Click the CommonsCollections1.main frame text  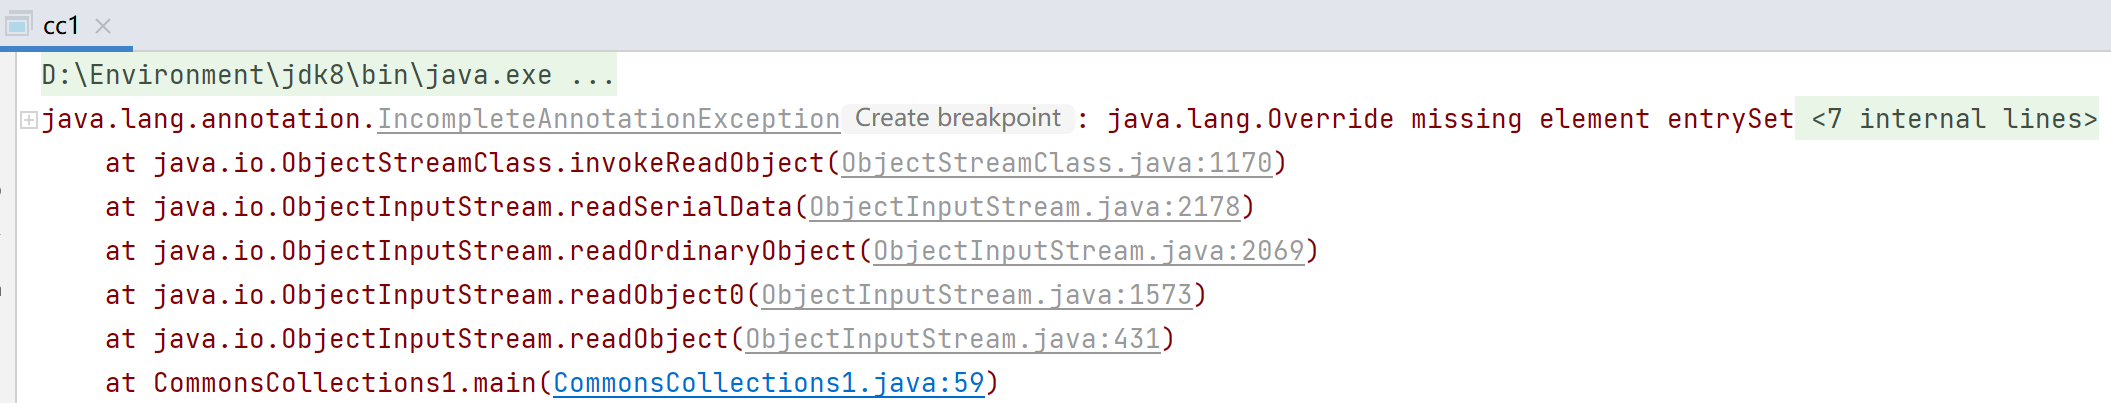pos(344,383)
